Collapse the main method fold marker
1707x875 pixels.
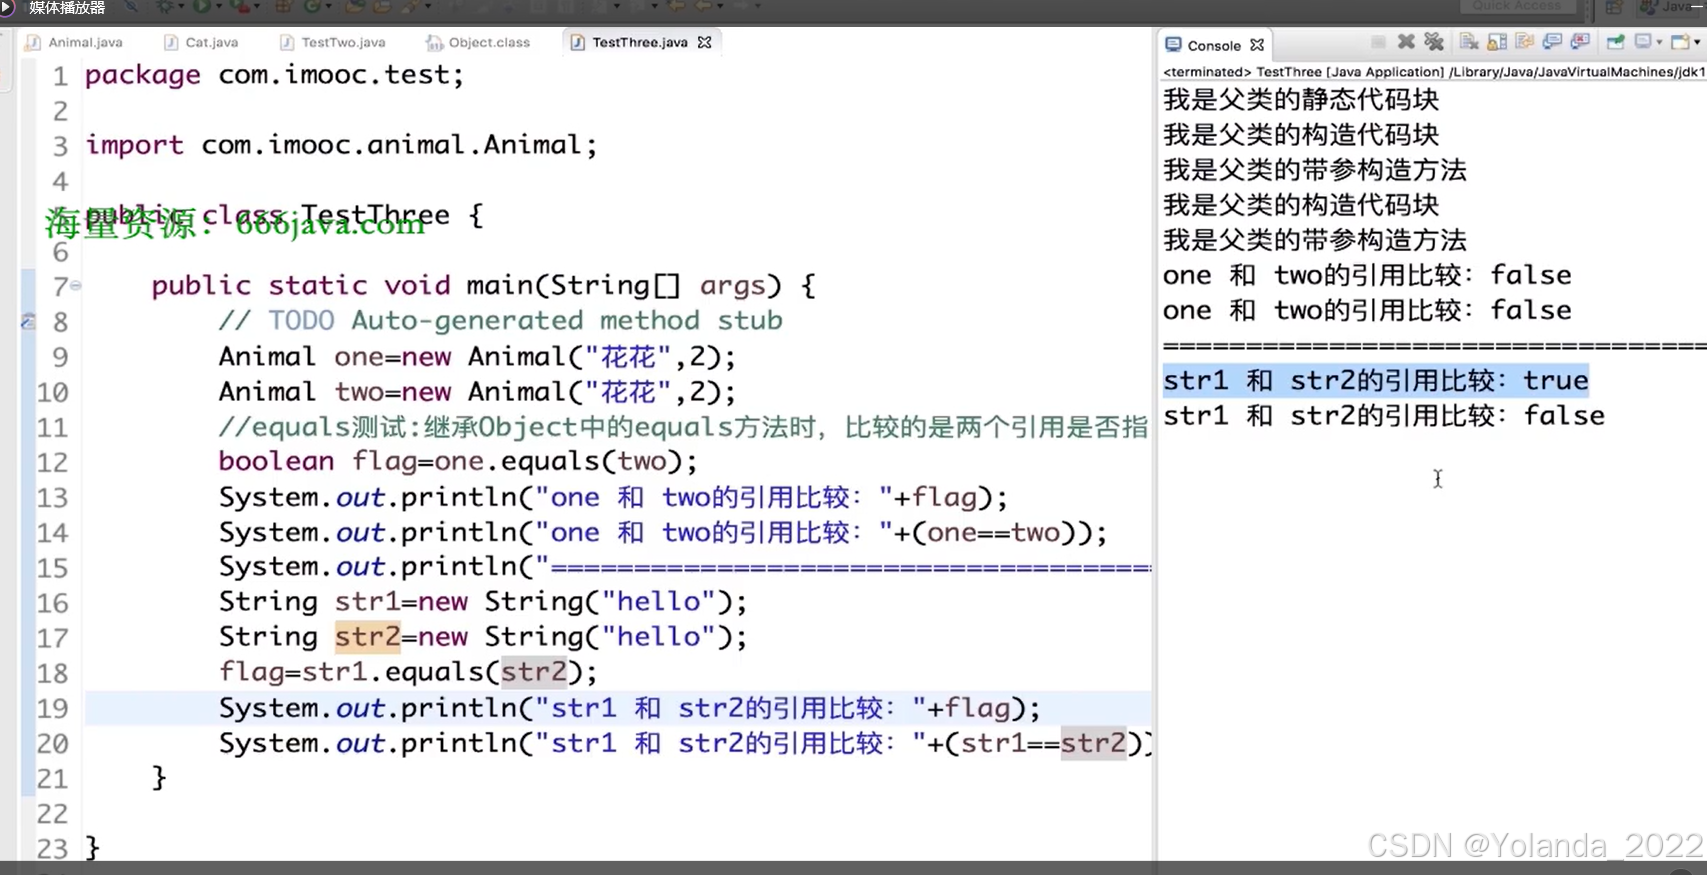pos(76,285)
